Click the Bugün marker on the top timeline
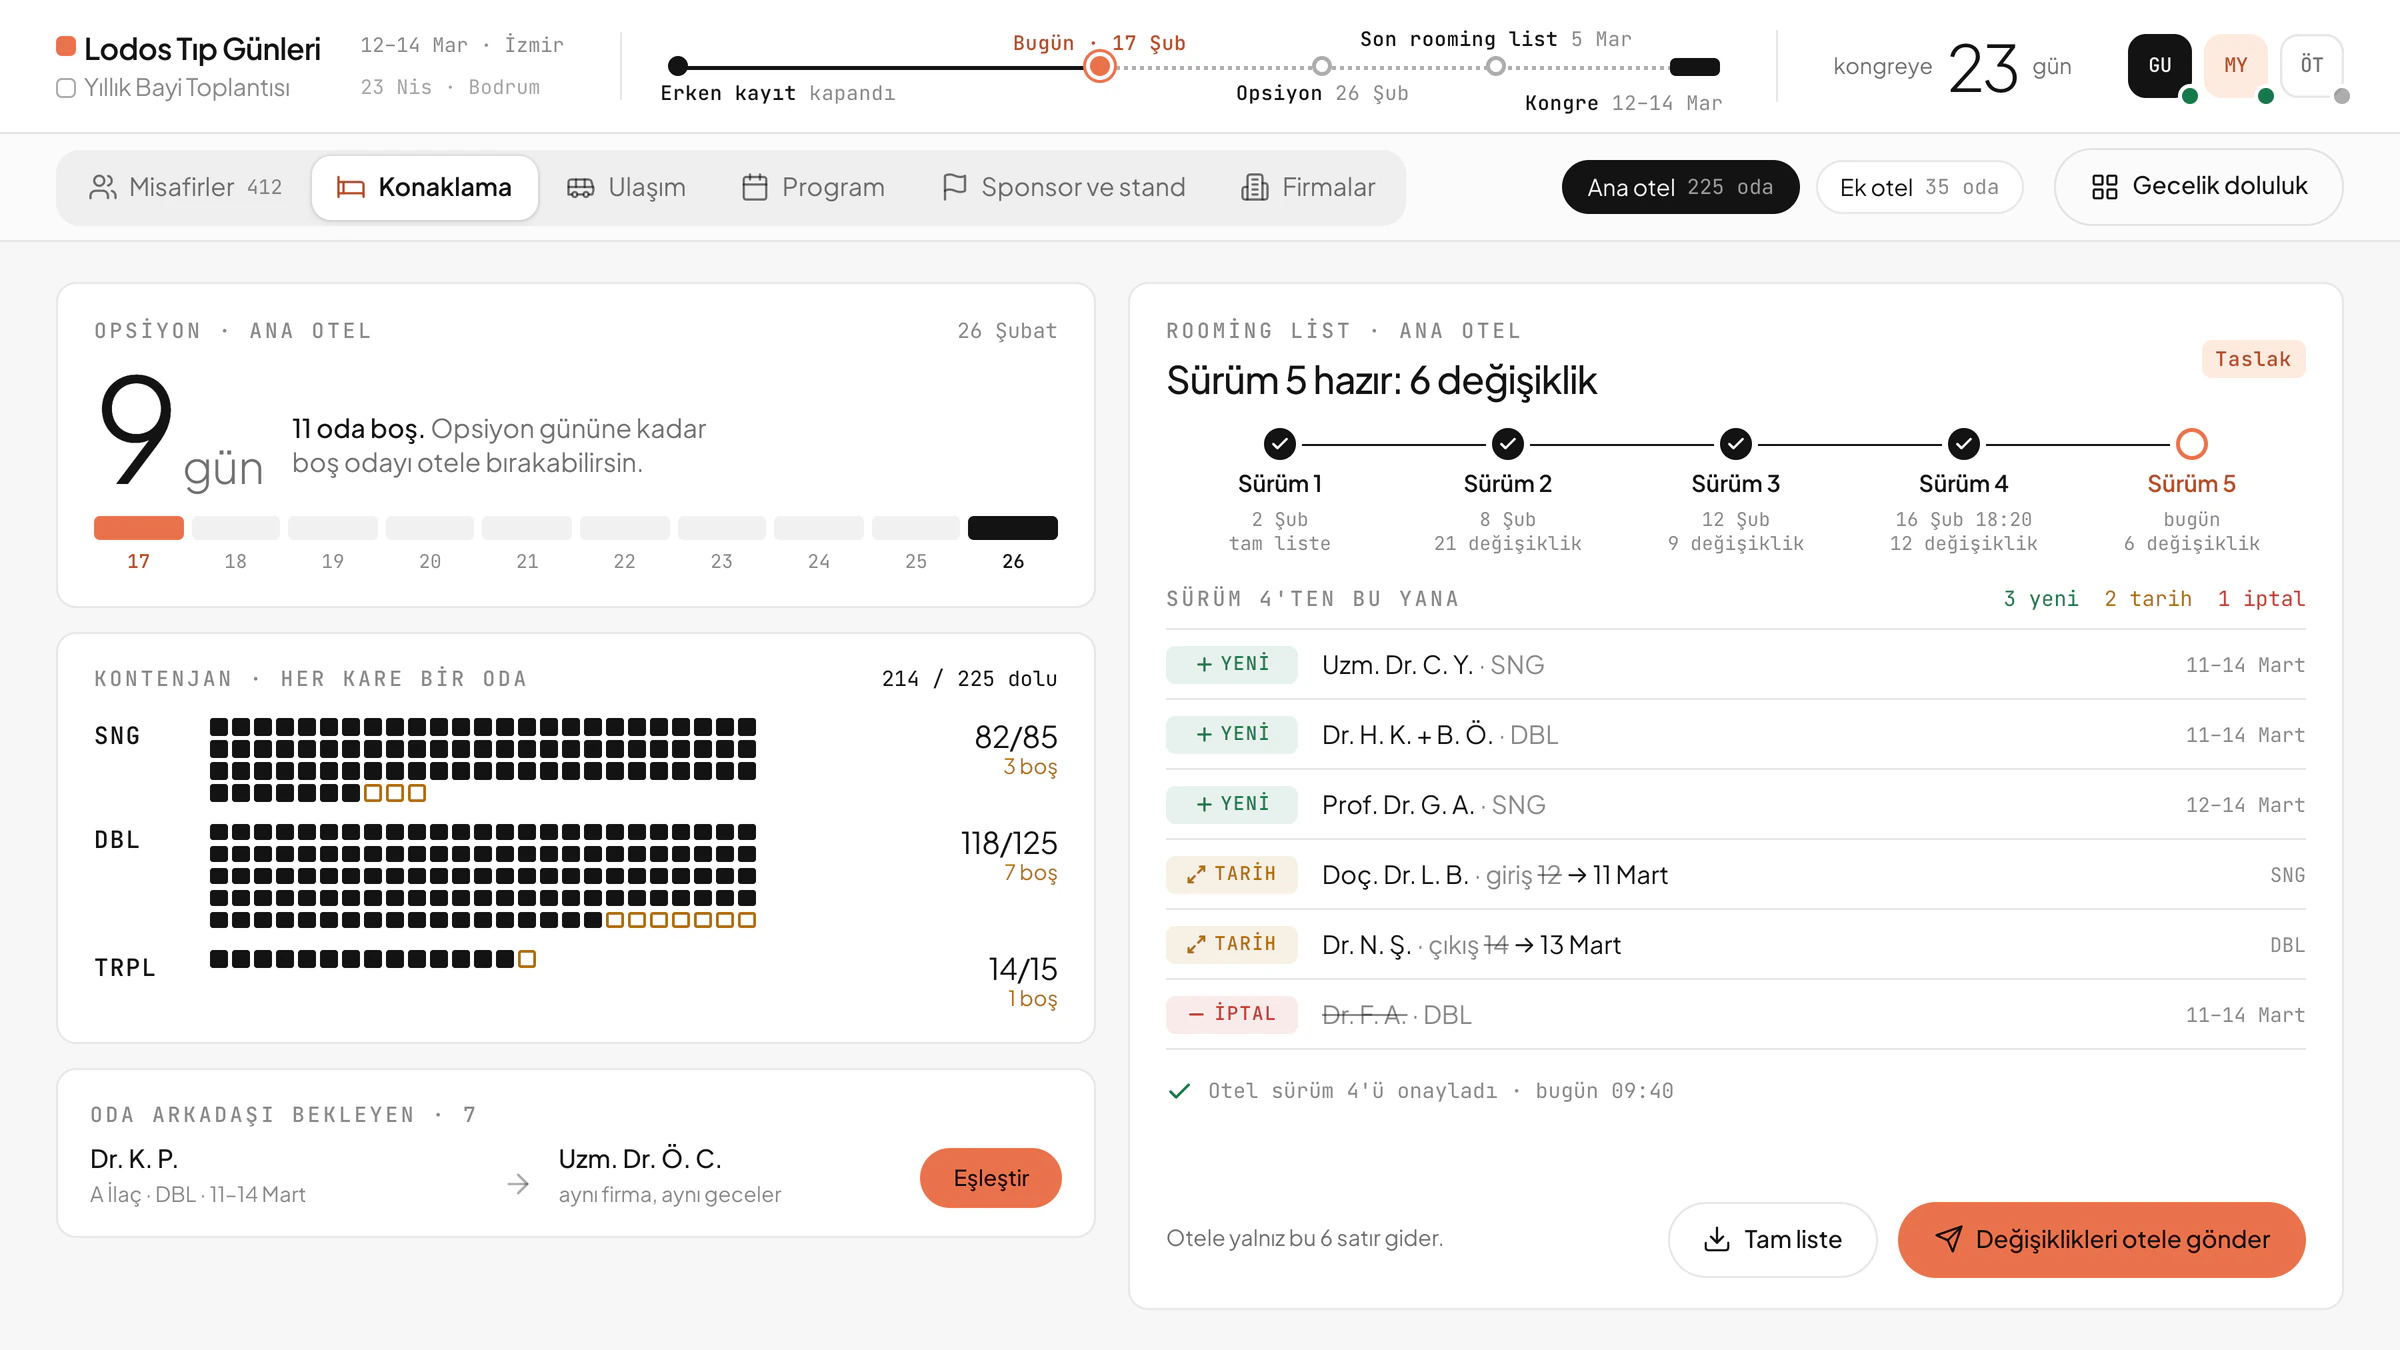2400x1350 pixels. [x=1100, y=67]
